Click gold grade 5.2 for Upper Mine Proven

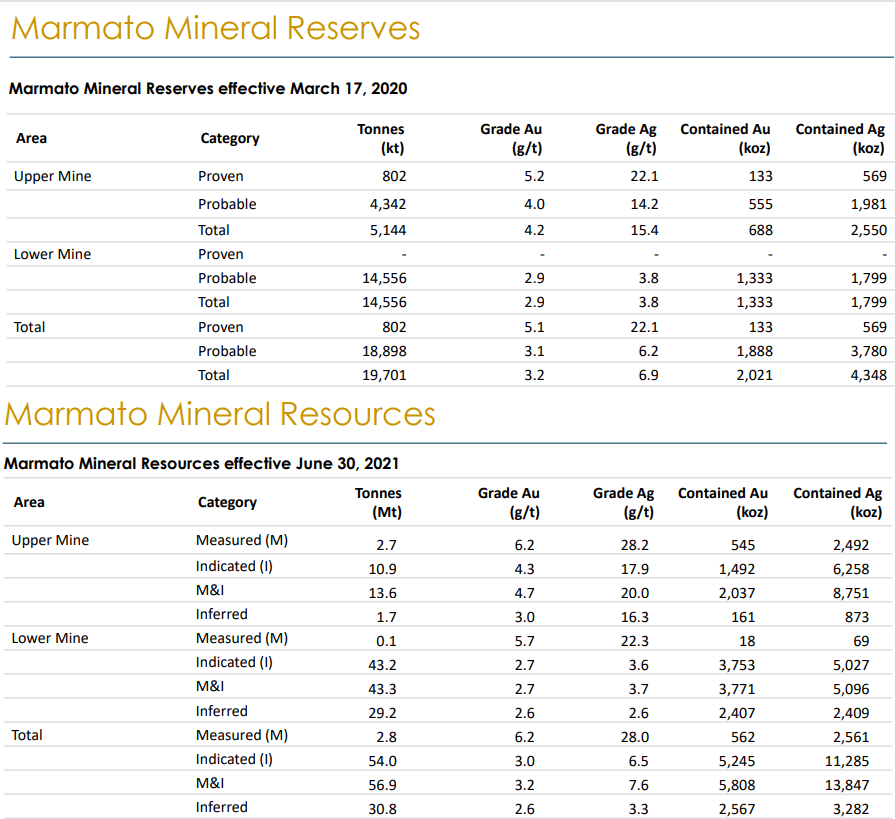pyautogui.click(x=534, y=176)
